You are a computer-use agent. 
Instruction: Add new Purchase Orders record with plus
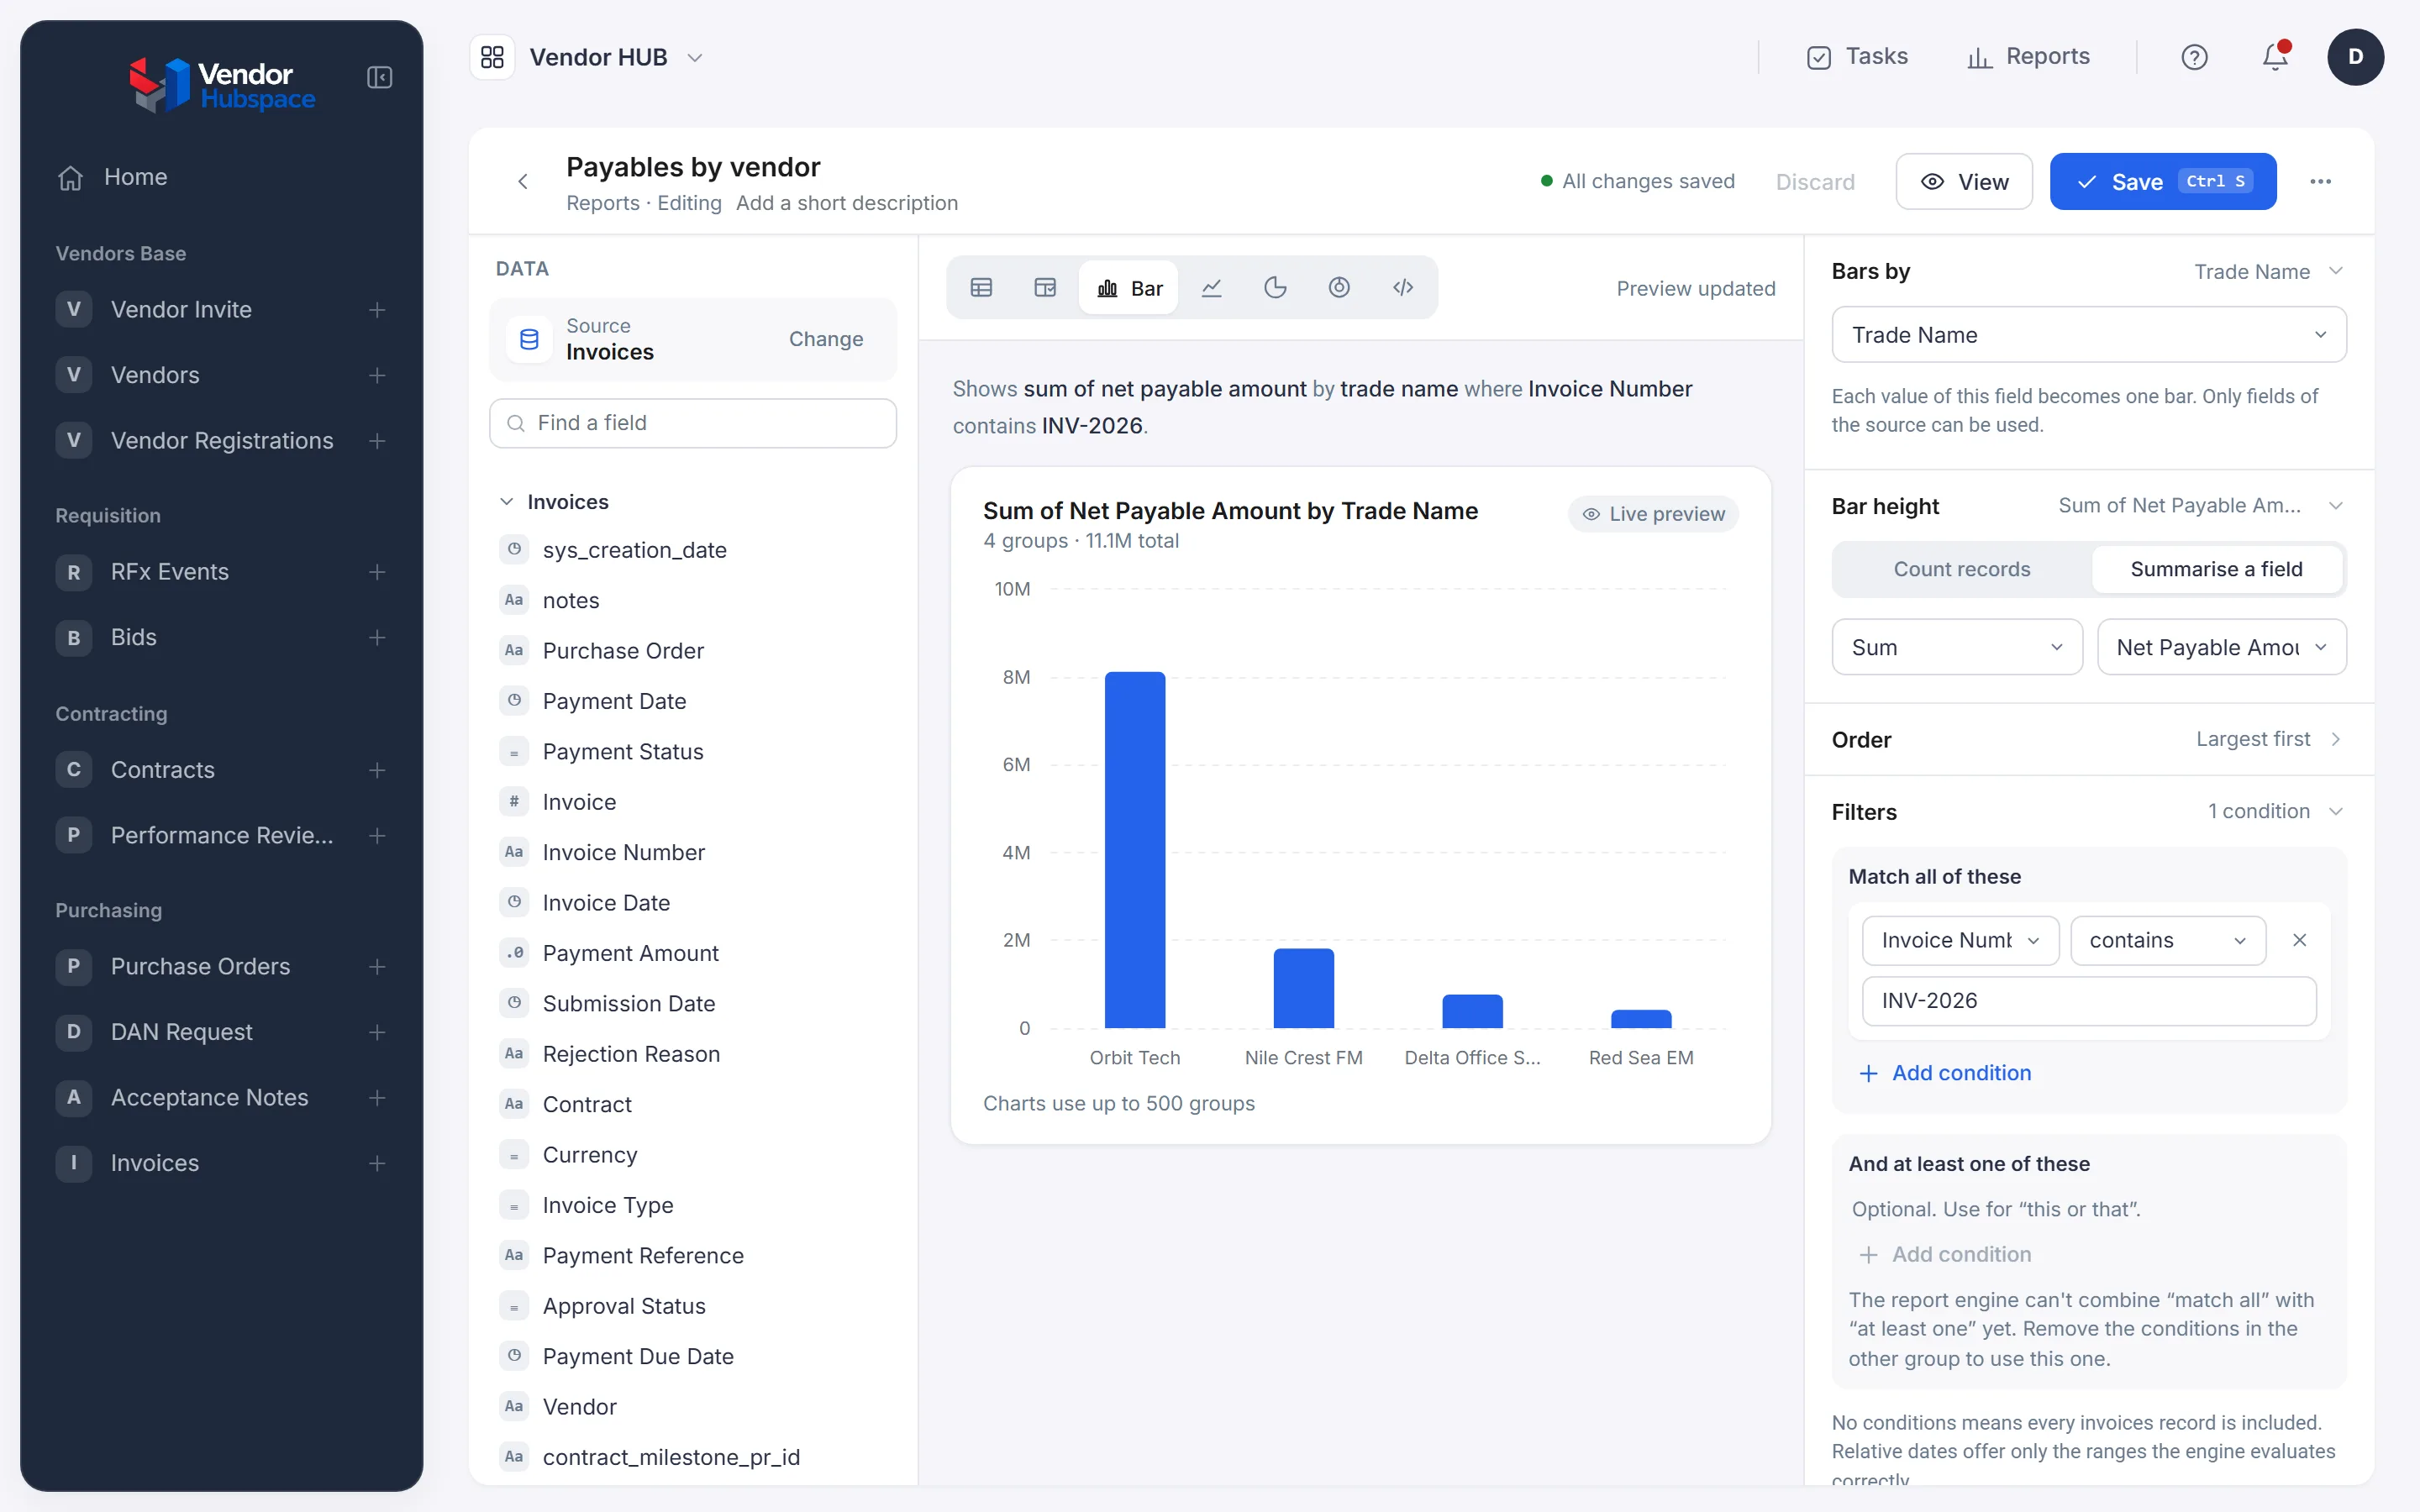377,967
